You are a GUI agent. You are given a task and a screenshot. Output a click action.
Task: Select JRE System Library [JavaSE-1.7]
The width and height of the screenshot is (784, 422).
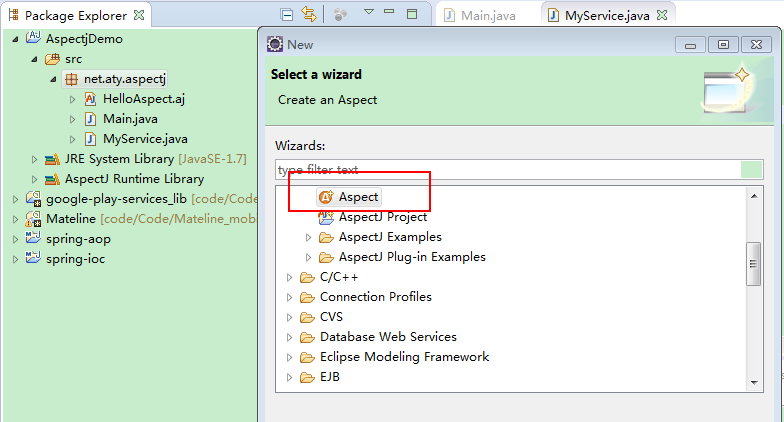155,159
